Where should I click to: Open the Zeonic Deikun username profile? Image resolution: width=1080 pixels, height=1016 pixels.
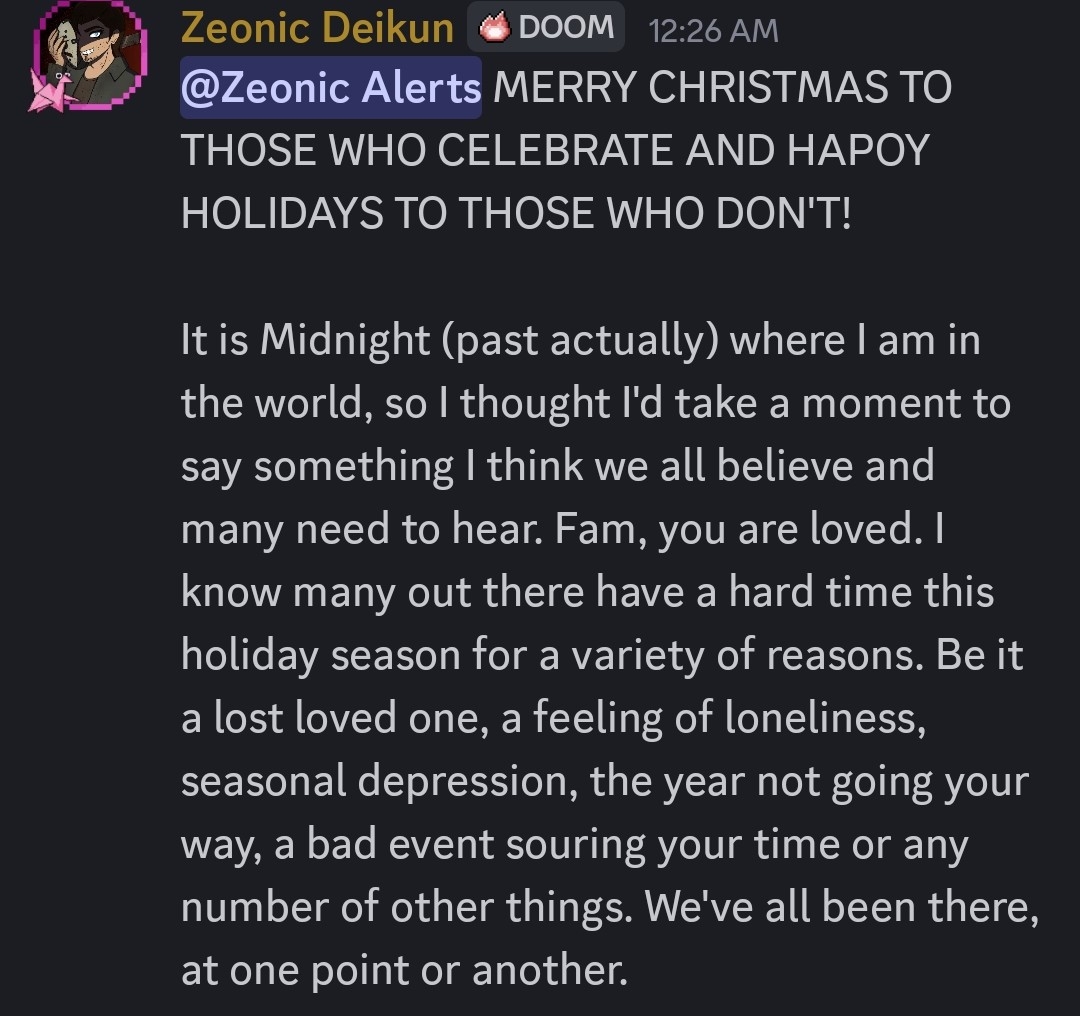point(317,29)
